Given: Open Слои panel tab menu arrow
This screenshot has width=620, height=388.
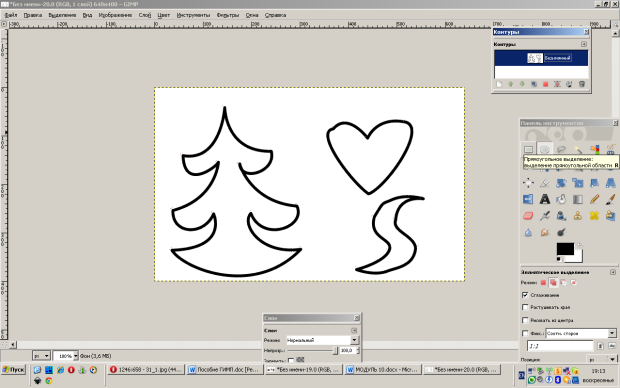Looking at the screenshot, I should coord(354,330).
